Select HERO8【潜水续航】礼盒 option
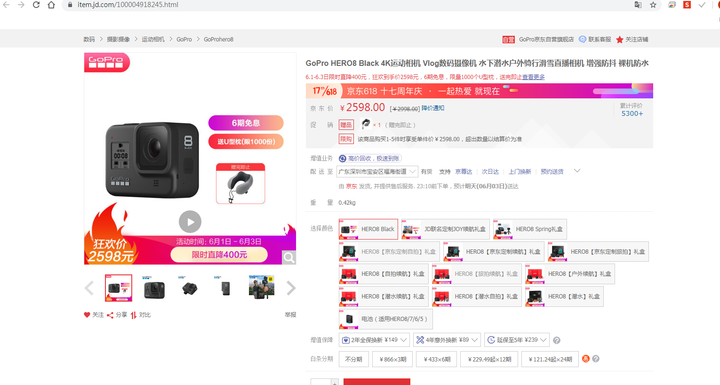This screenshot has height=385, width=720. tap(383, 296)
